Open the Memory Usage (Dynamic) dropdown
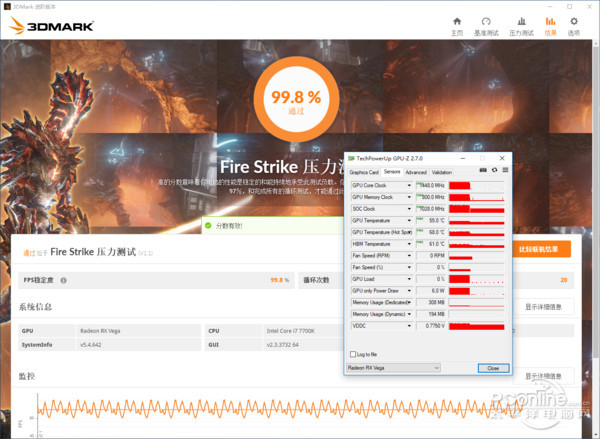 (x=409, y=314)
